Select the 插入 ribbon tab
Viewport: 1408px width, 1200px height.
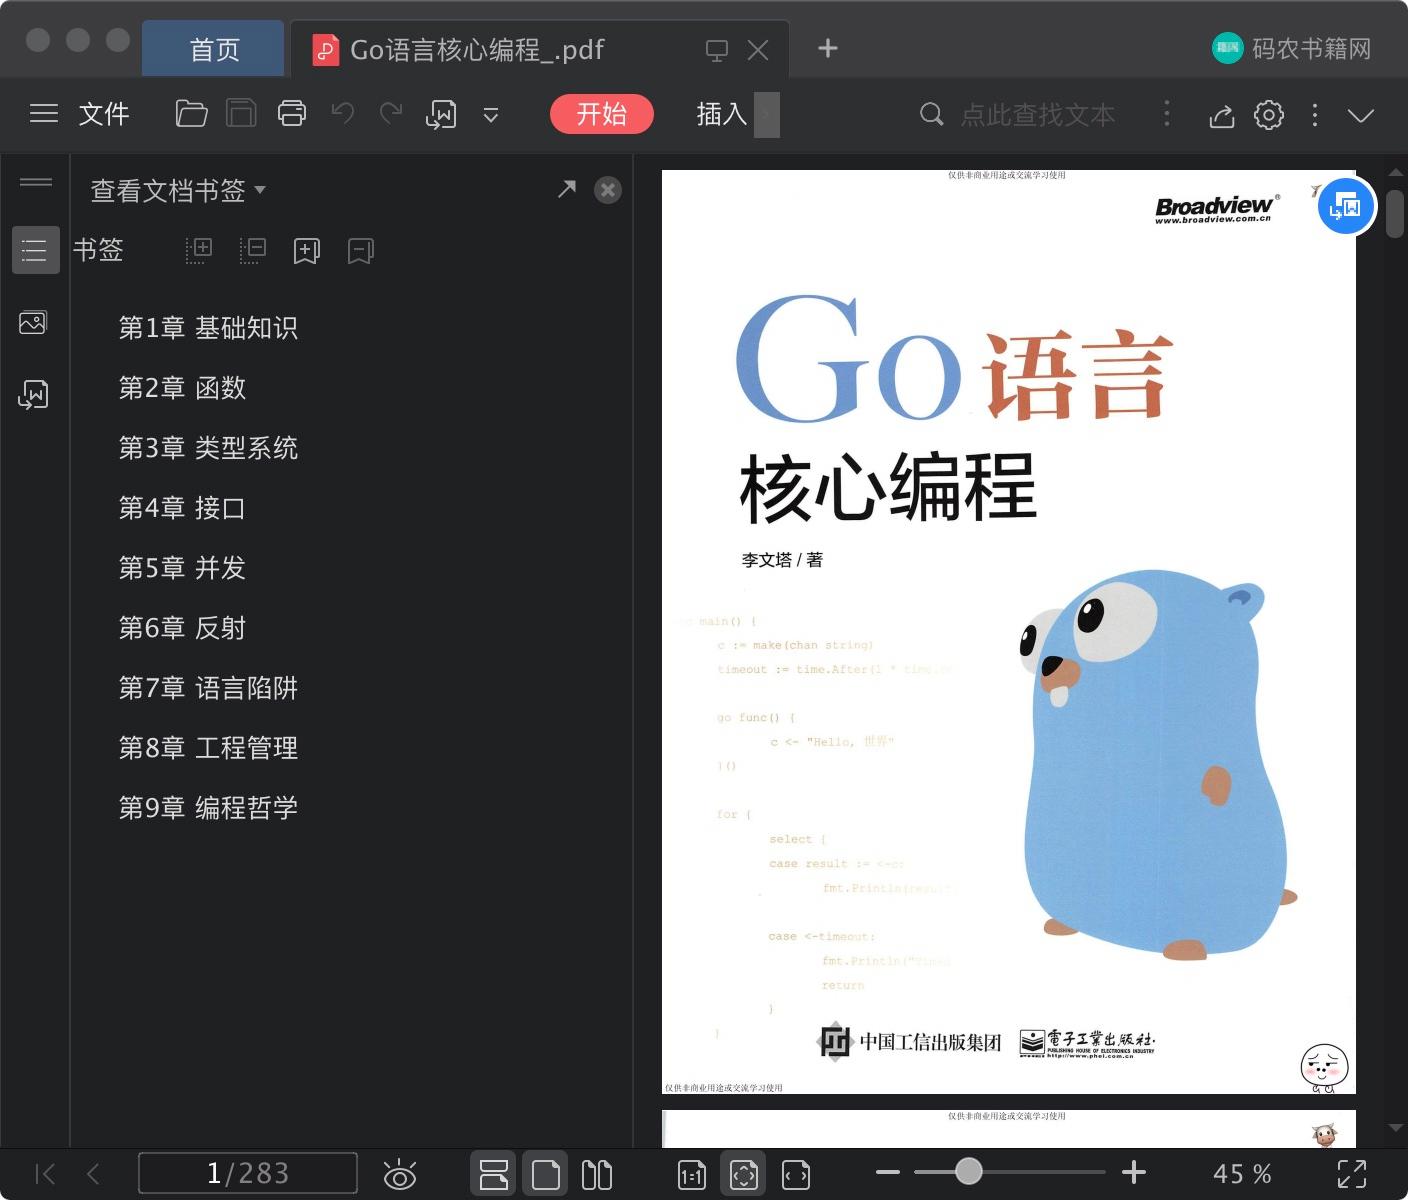point(722,114)
